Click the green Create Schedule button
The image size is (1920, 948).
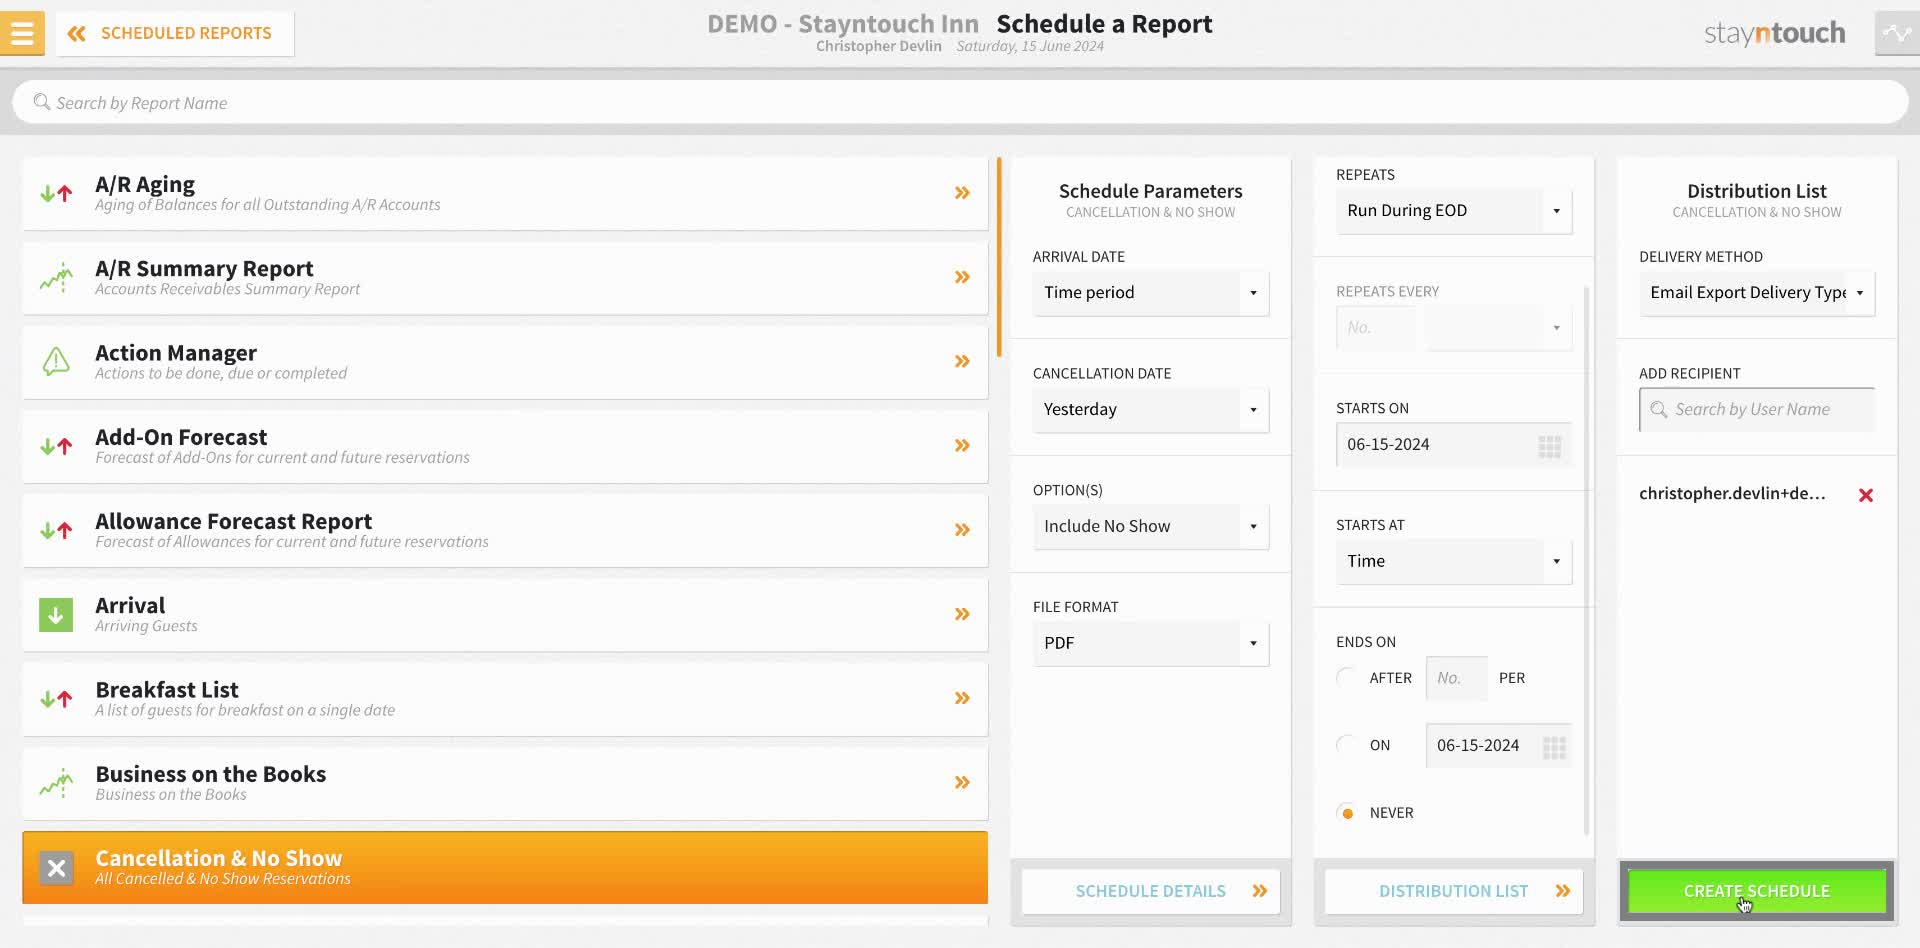click(1757, 891)
